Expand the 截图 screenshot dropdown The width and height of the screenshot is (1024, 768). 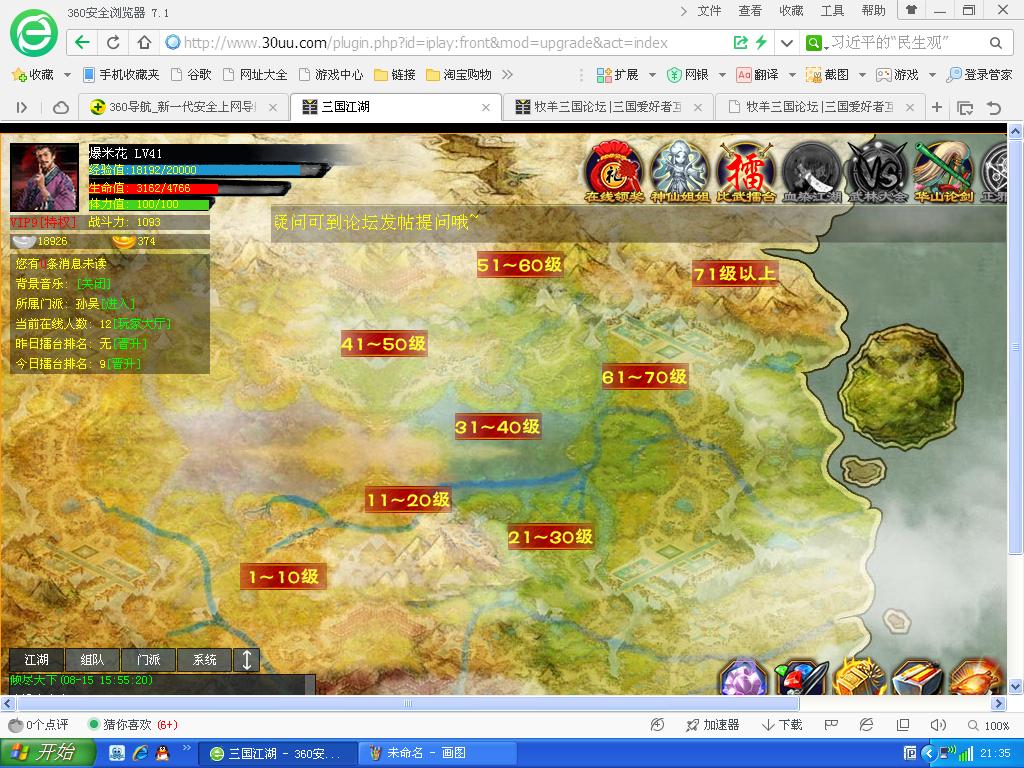click(863, 75)
